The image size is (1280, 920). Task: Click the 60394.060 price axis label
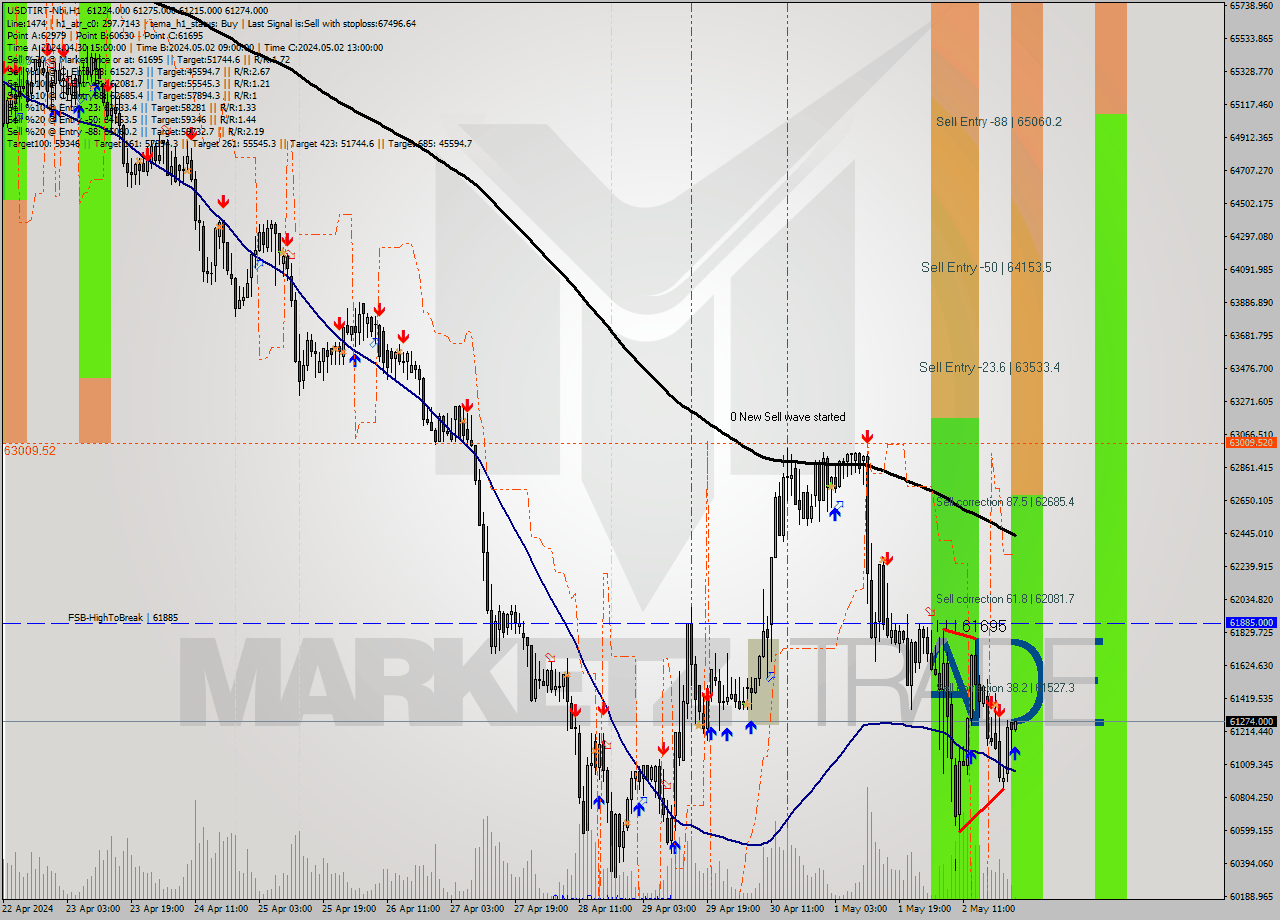pos(1250,863)
